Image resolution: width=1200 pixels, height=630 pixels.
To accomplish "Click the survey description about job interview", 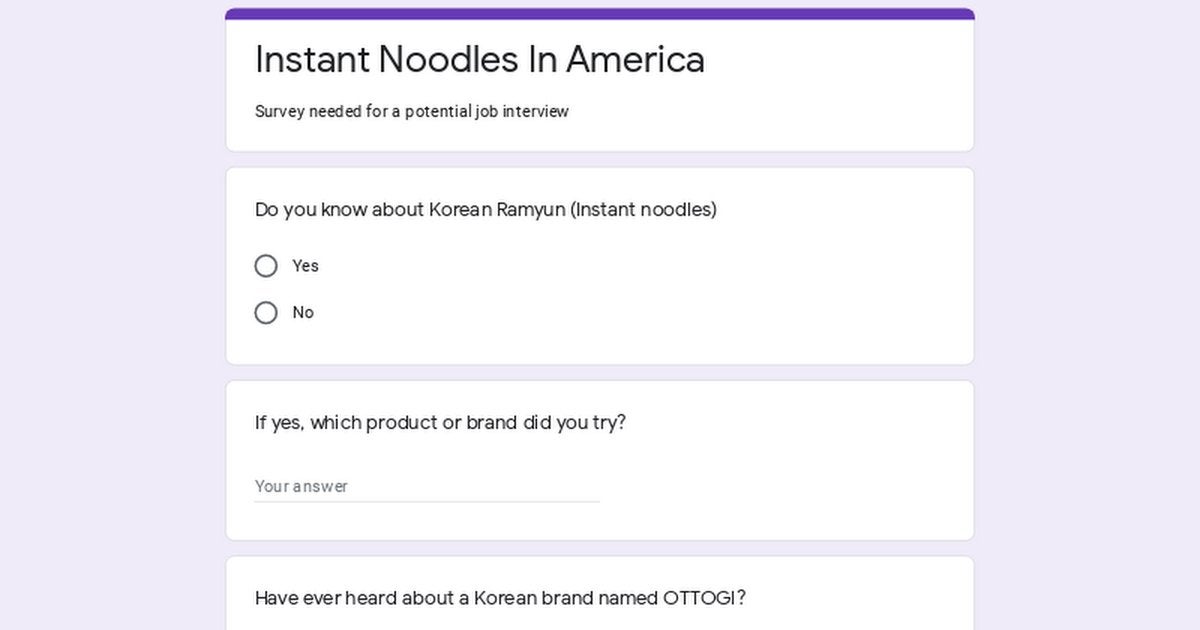I will (x=412, y=111).
